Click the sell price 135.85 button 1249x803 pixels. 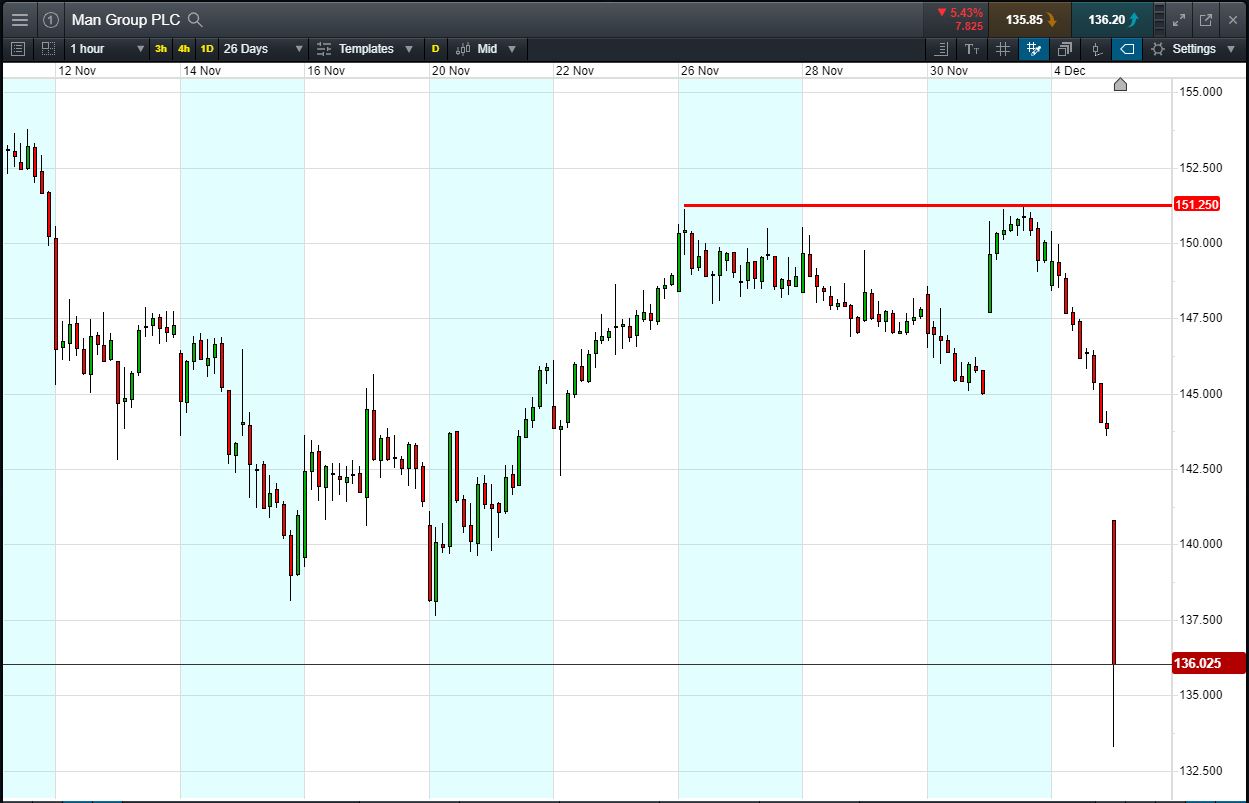[1030, 19]
